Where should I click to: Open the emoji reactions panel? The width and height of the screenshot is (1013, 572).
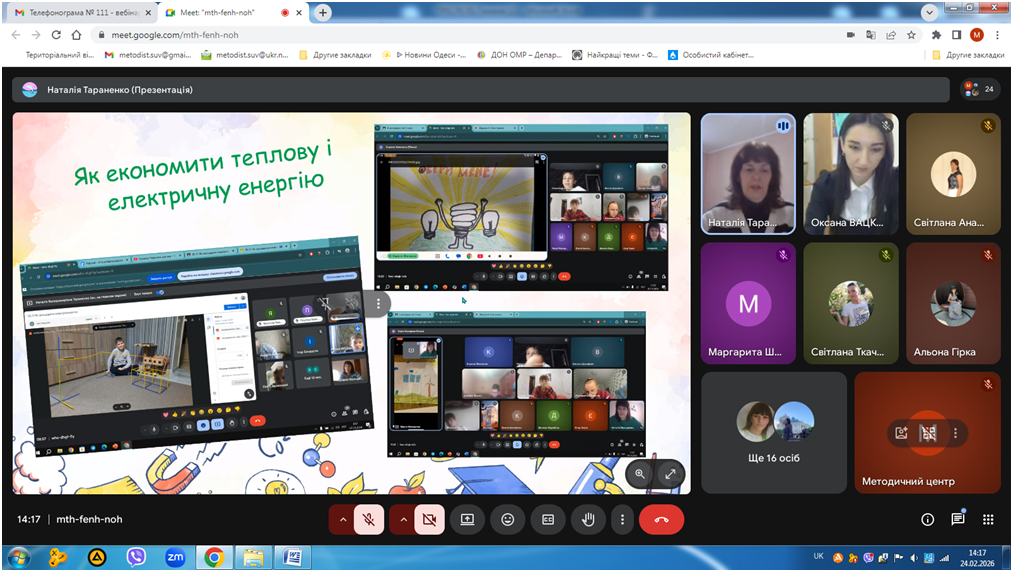coord(508,520)
